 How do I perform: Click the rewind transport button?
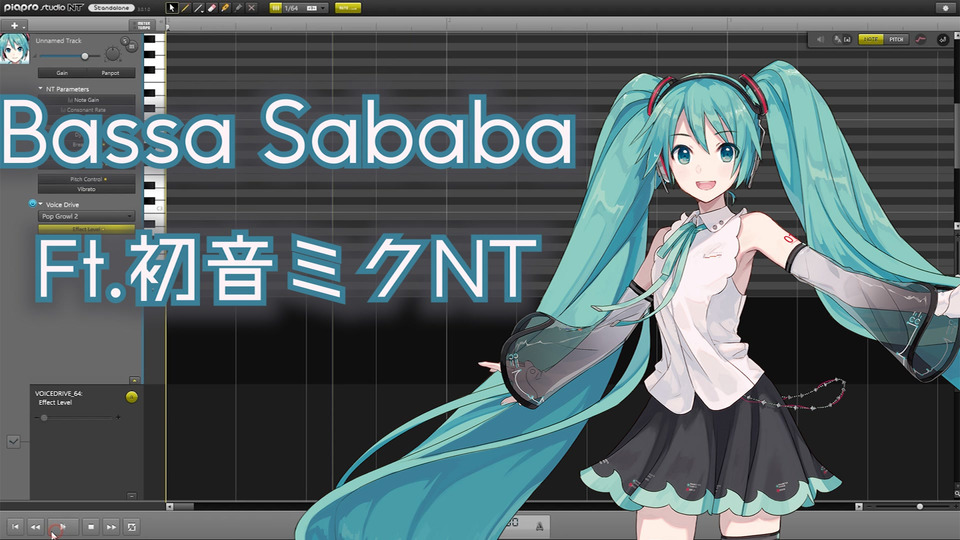(x=36, y=527)
